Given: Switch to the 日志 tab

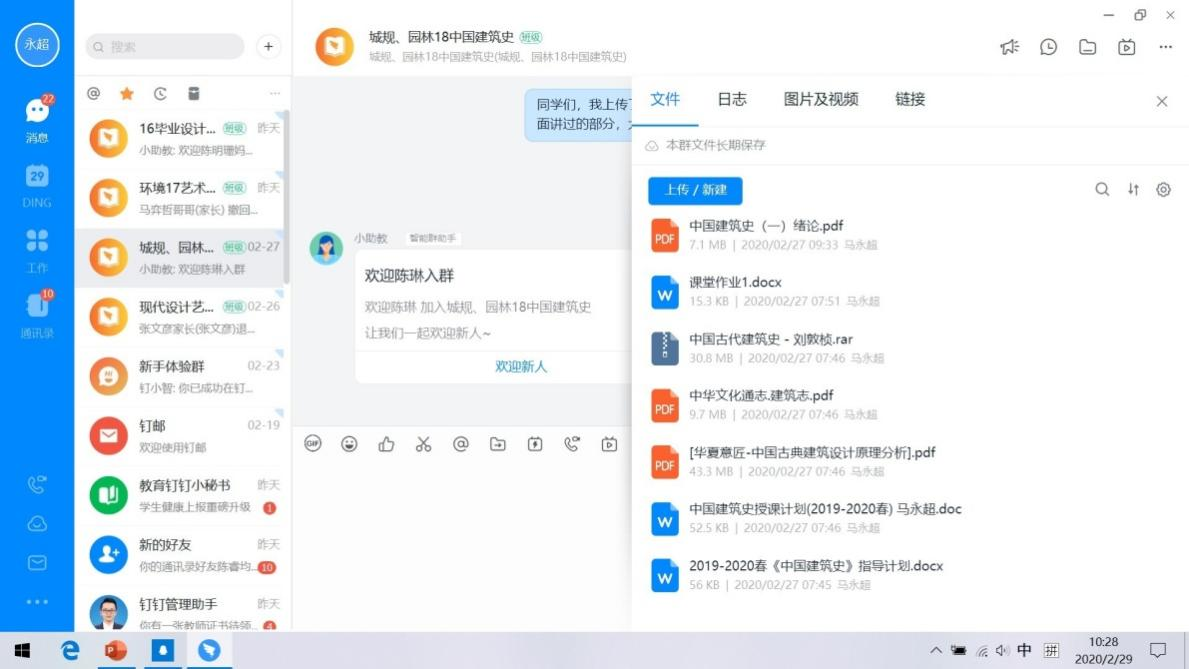Looking at the screenshot, I should (x=732, y=99).
